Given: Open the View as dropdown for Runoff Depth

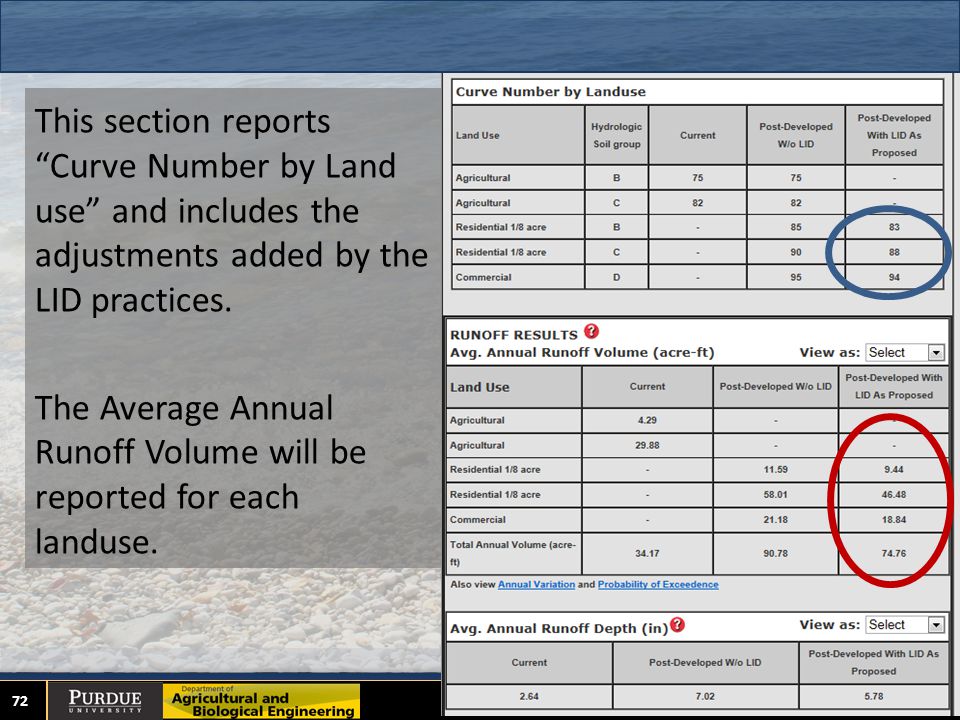Looking at the screenshot, I should (904, 624).
